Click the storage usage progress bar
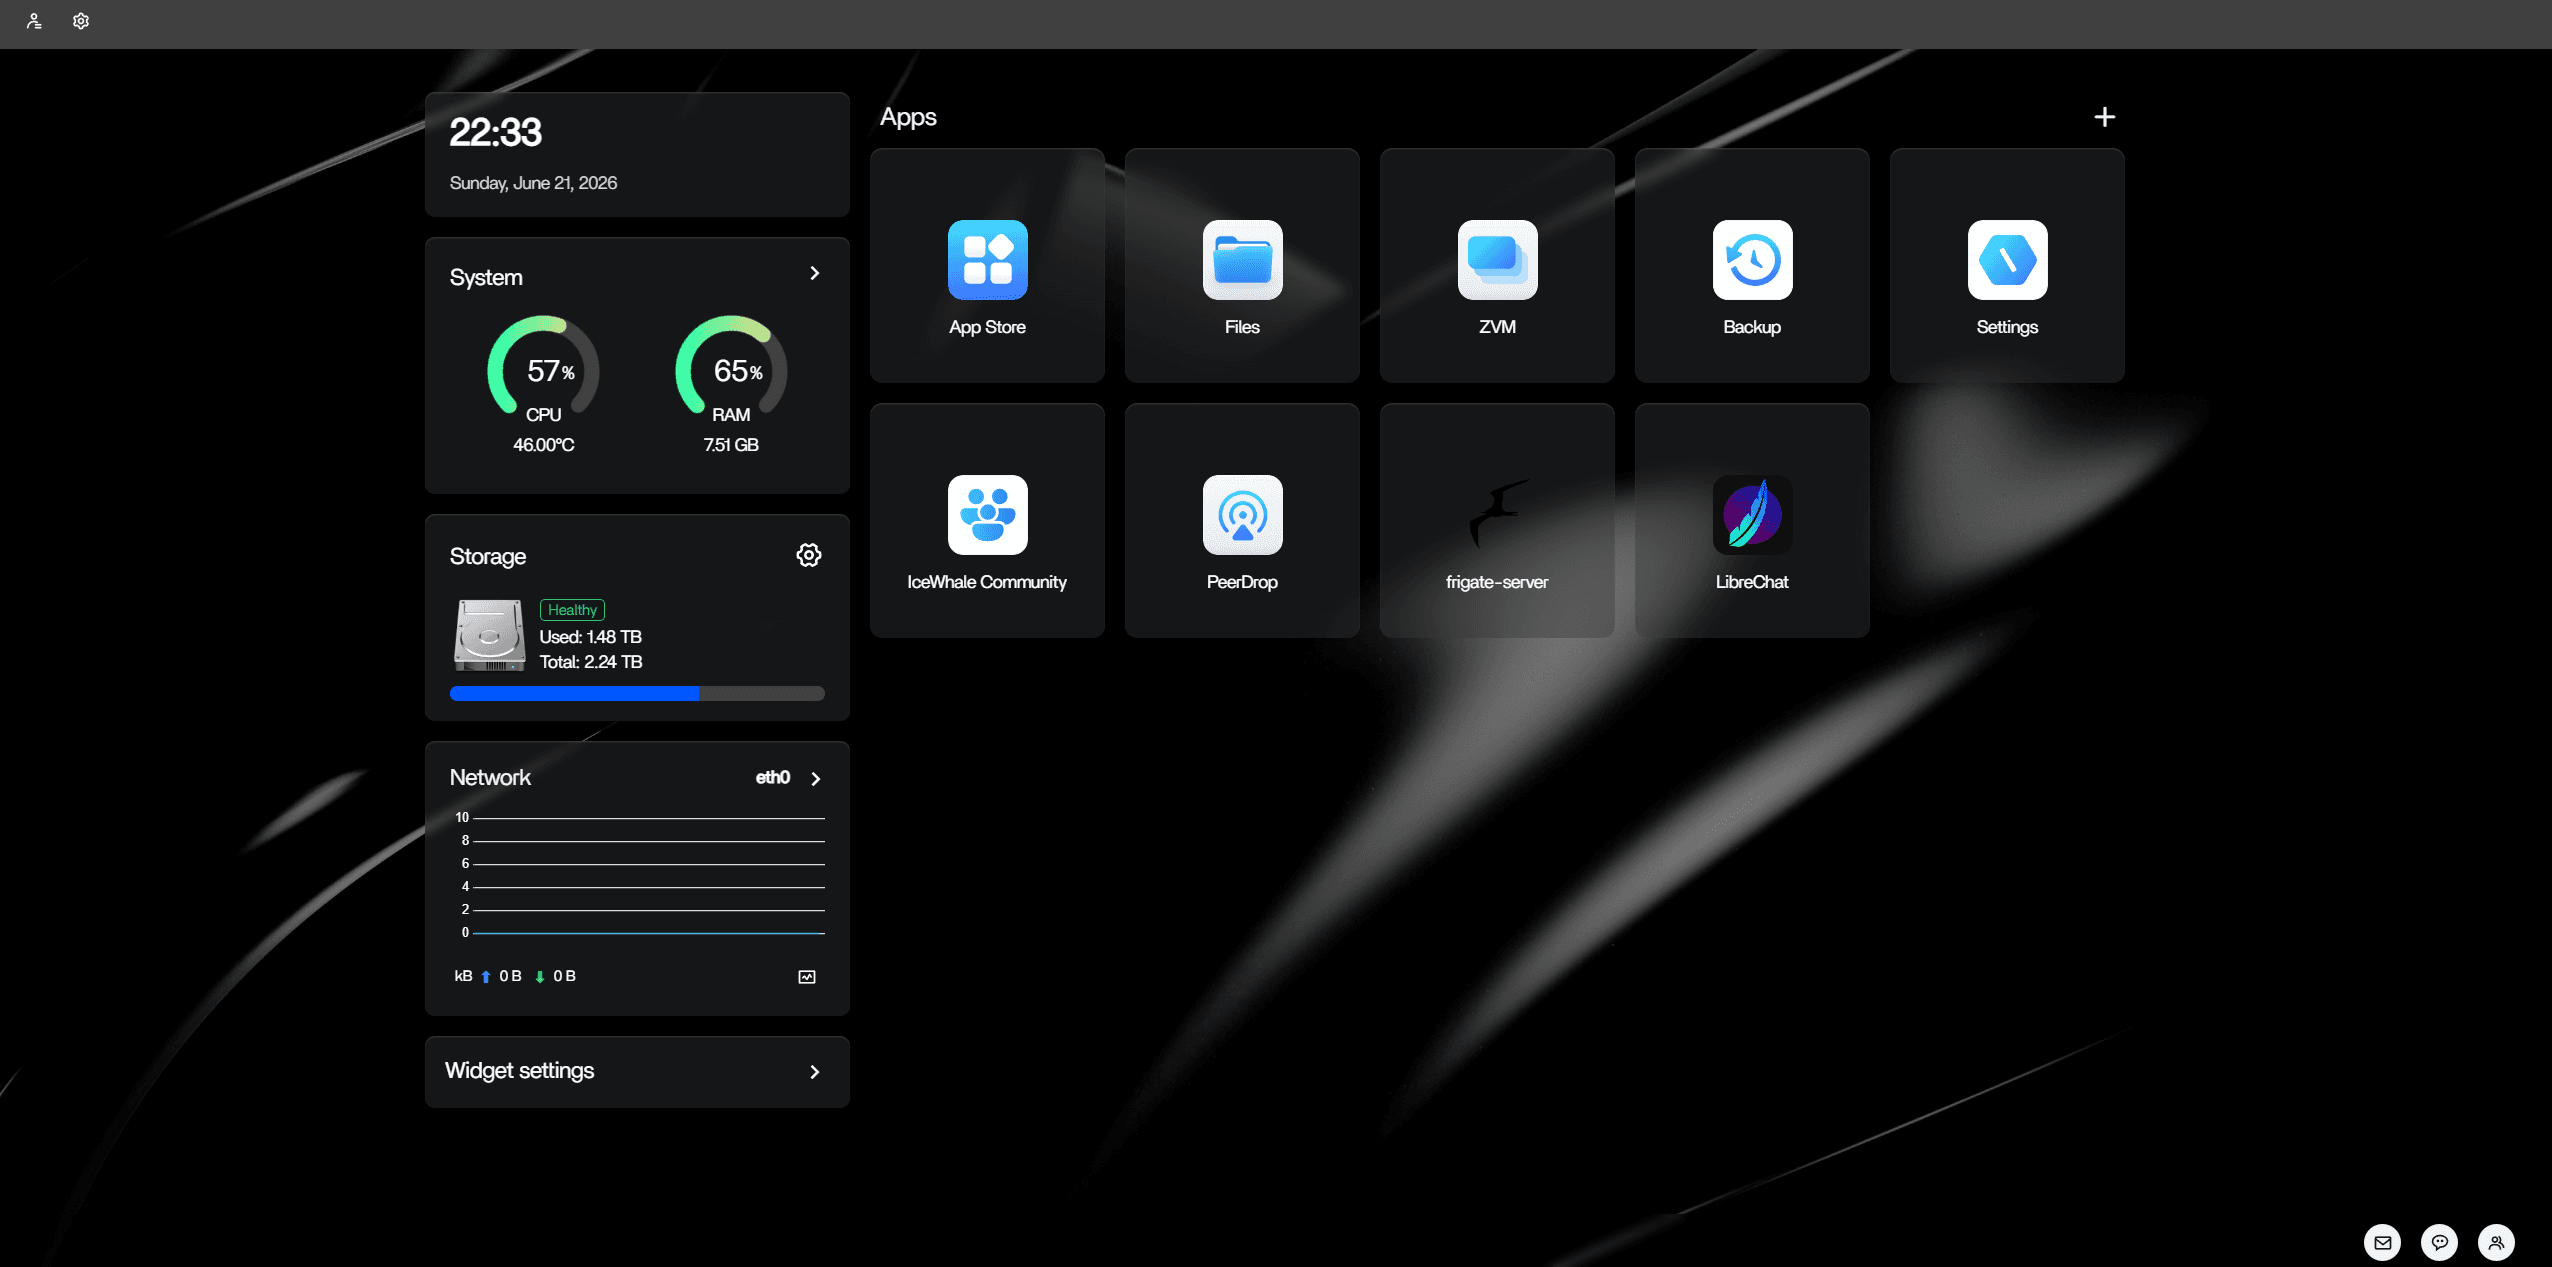Viewport: 2552px width, 1267px height. [637, 693]
